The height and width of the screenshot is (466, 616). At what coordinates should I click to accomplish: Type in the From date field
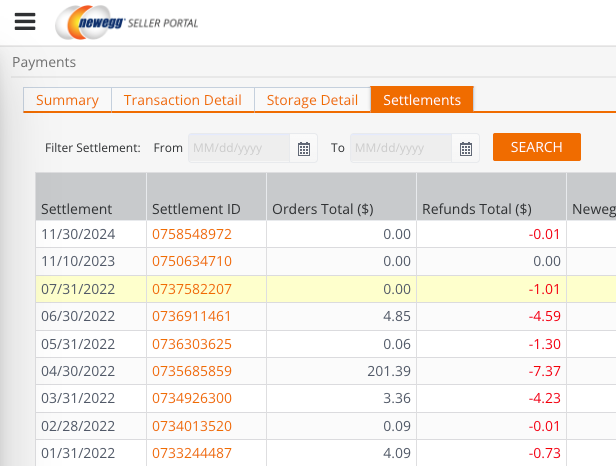(x=239, y=148)
